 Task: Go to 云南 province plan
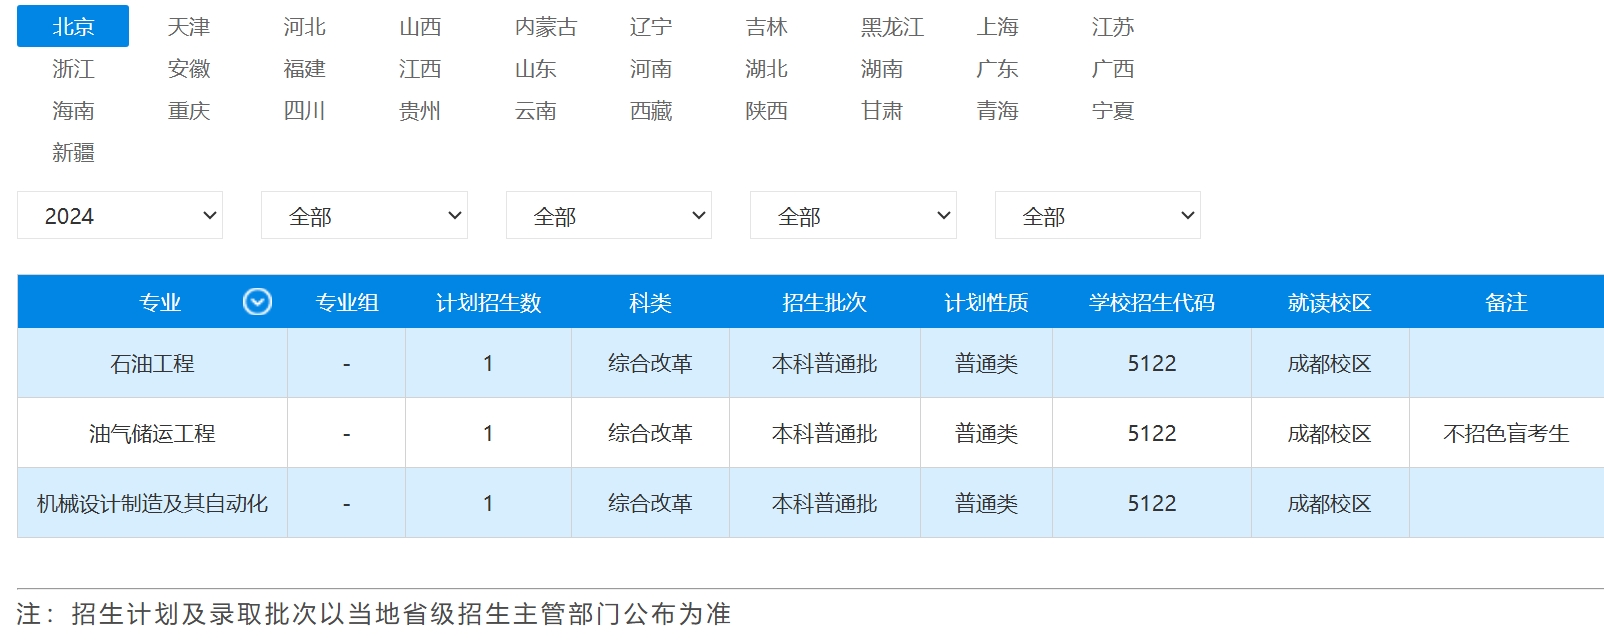[535, 110]
